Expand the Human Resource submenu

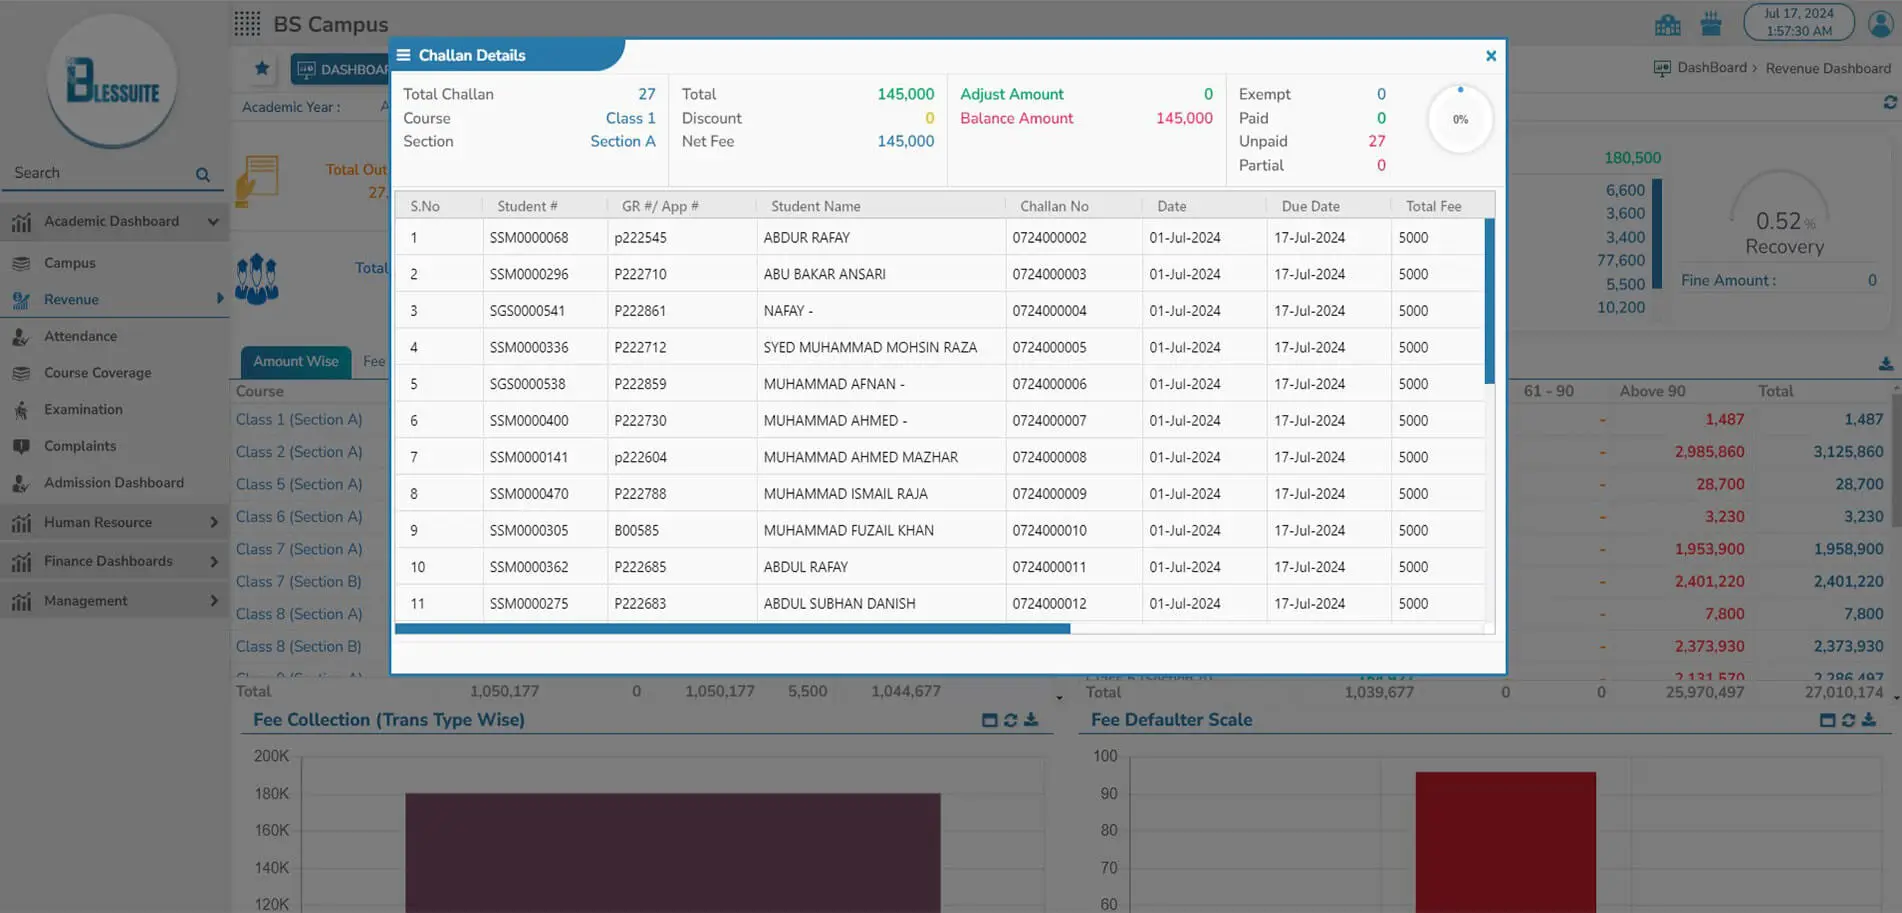pos(213,522)
